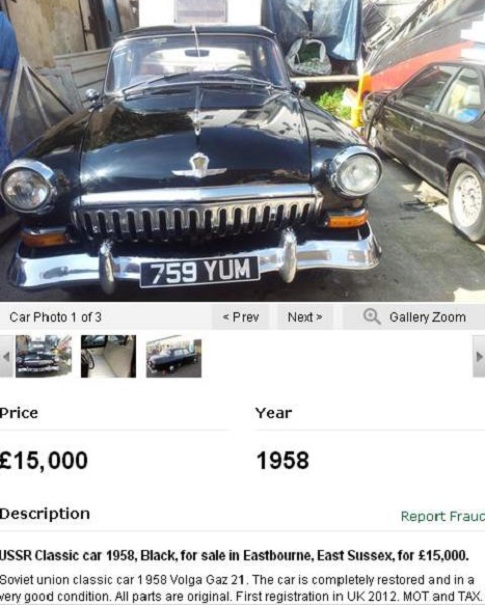Click the £15,000 price value
485x605 pixels.
(x=44, y=460)
